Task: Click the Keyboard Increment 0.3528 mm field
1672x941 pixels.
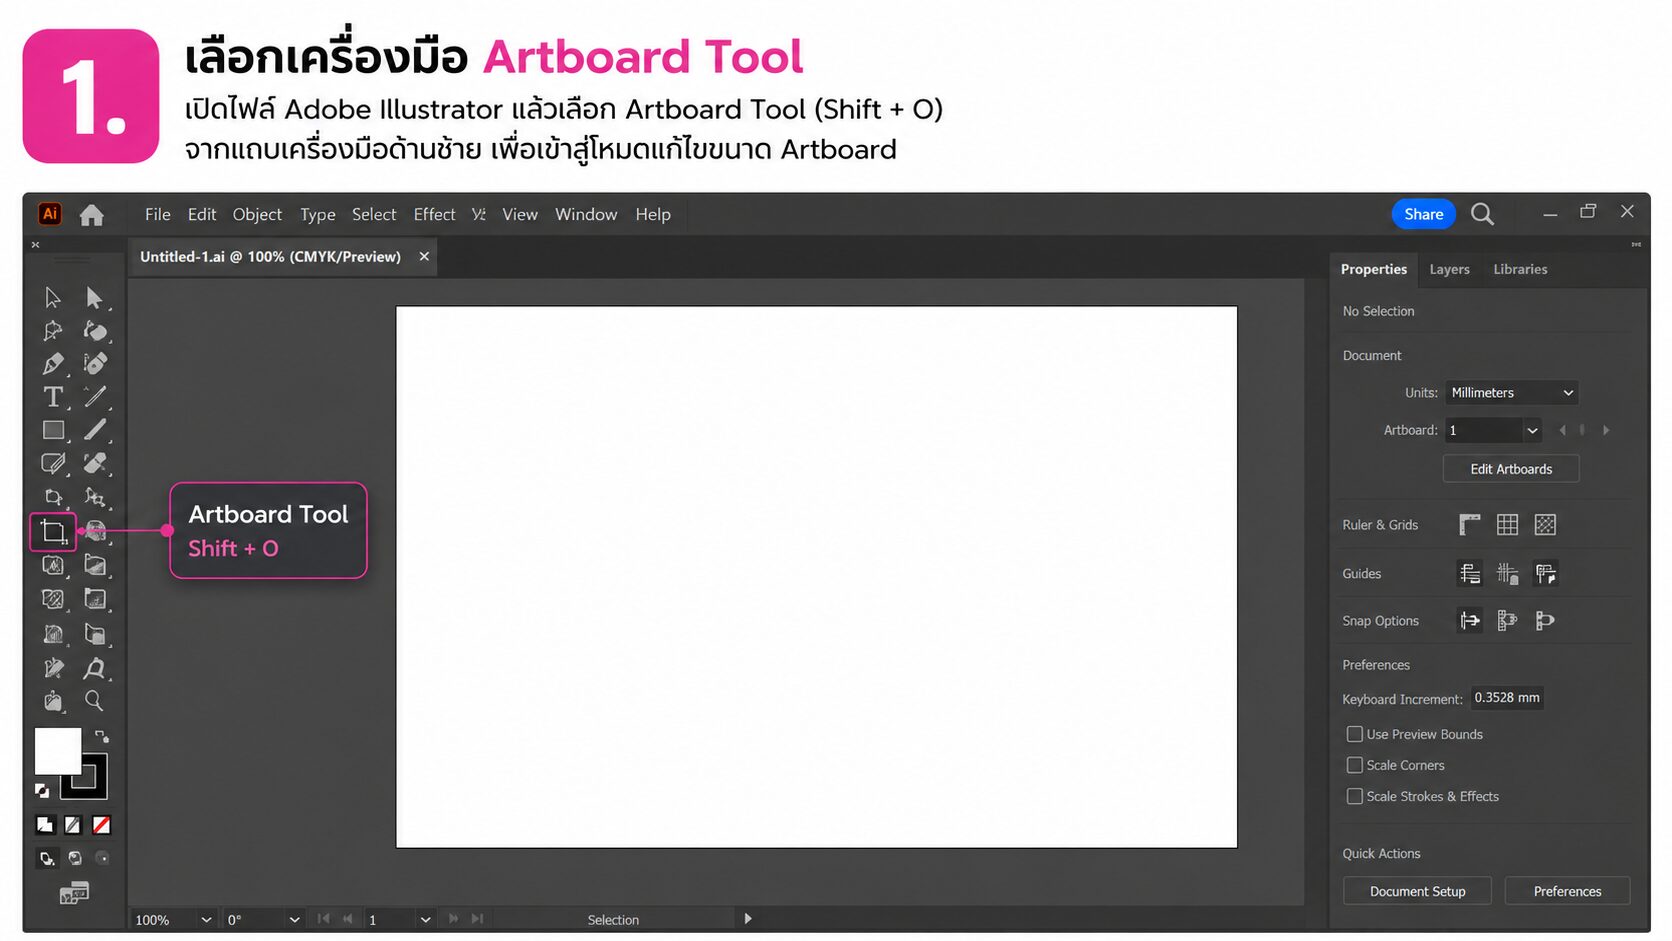Action: coord(1507,698)
